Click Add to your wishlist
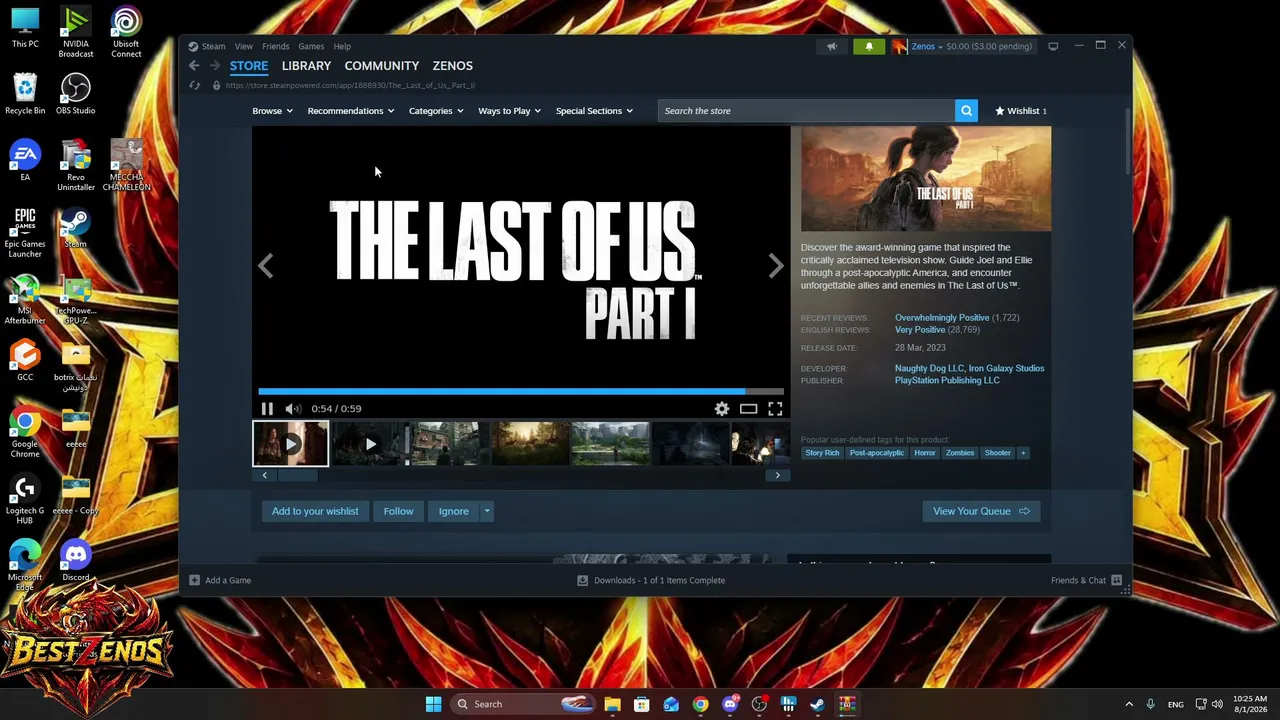The image size is (1280, 720). (315, 511)
